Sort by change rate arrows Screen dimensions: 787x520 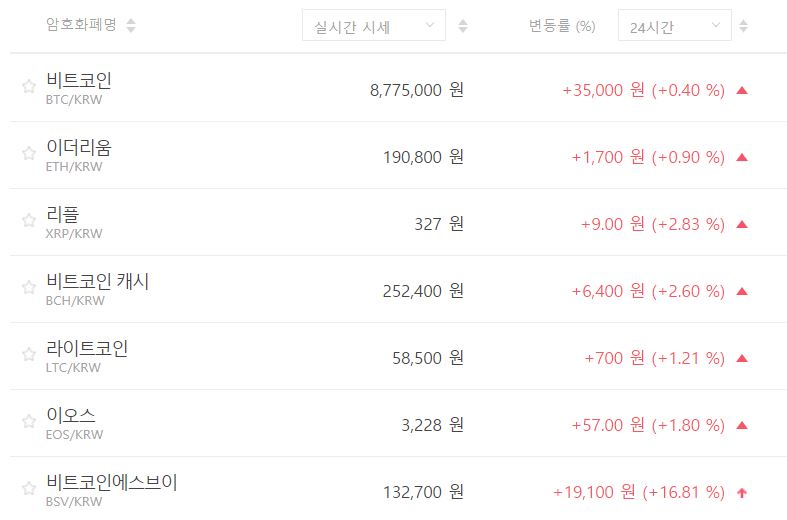point(743,26)
